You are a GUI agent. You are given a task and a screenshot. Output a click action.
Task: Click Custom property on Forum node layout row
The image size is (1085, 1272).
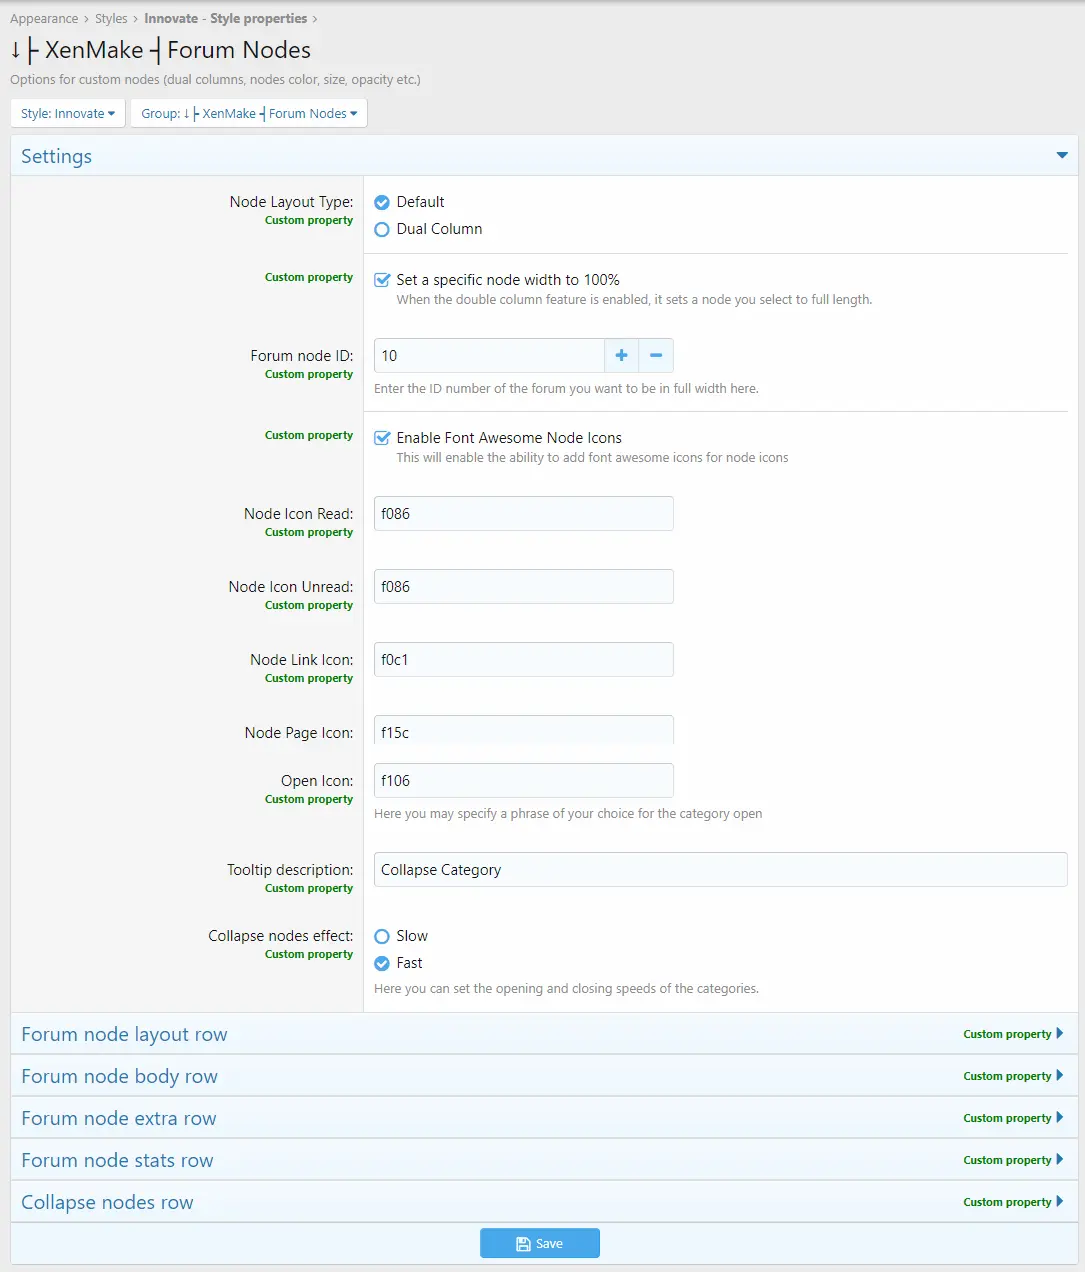click(x=1007, y=1034)
